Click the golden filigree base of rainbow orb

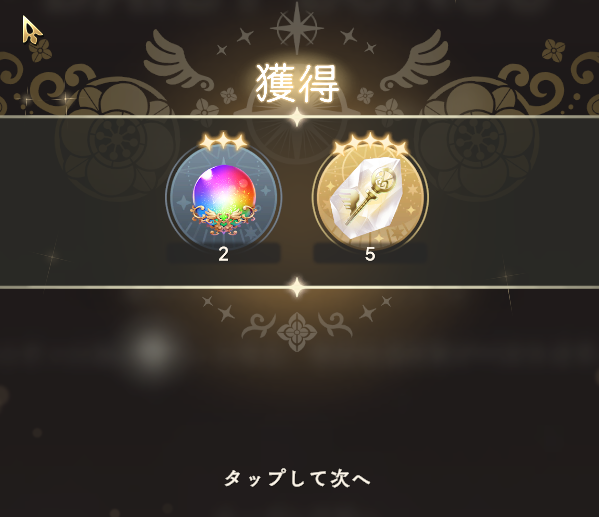pyautogui.click(x=224, y=219)
